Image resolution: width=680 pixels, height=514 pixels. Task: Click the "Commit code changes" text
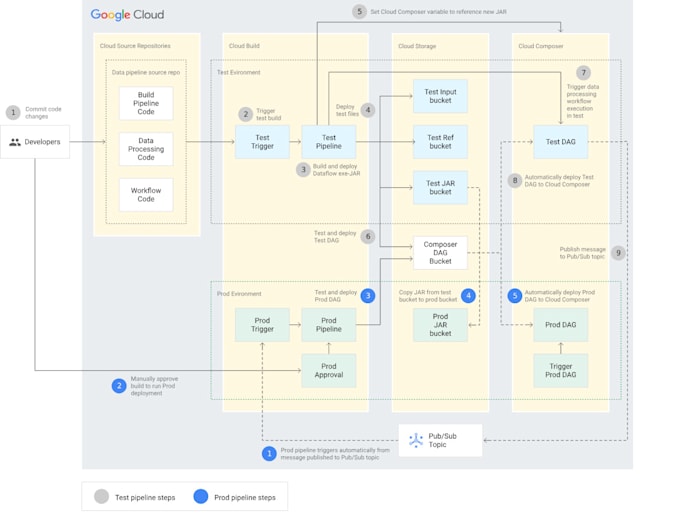pyautogui.click(x=43, y=113)
